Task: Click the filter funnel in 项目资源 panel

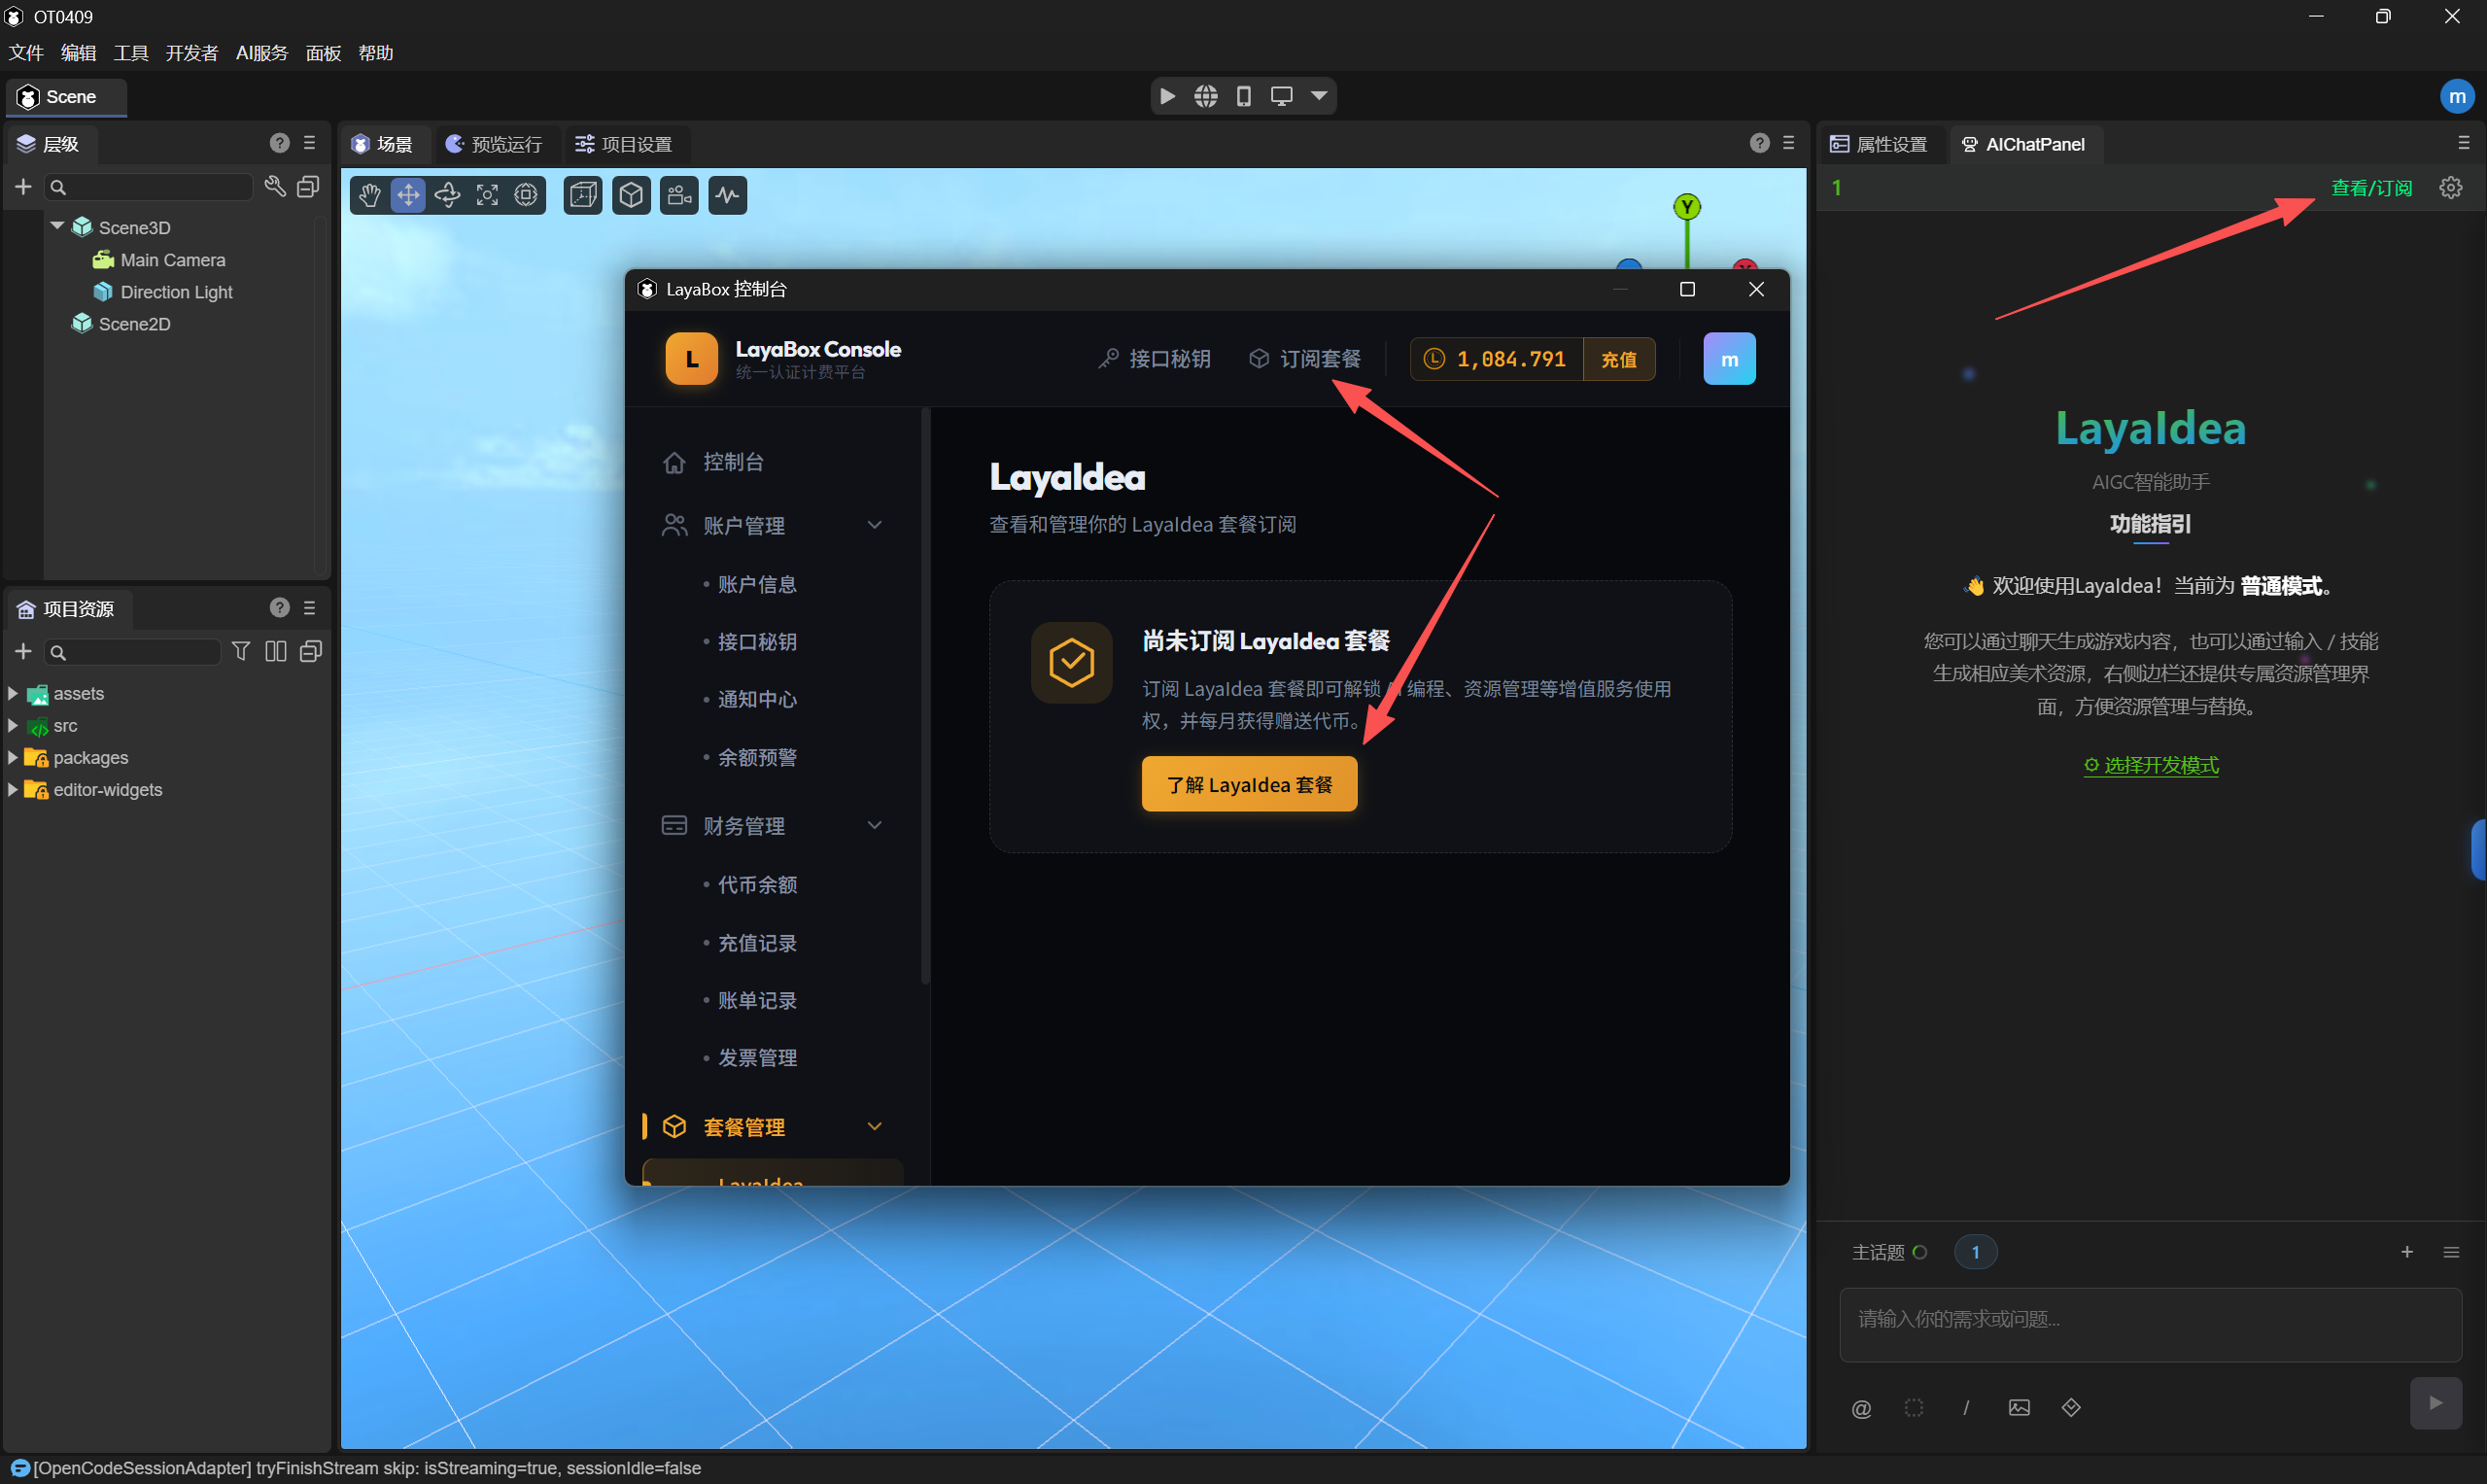Action: click(241, 651)
